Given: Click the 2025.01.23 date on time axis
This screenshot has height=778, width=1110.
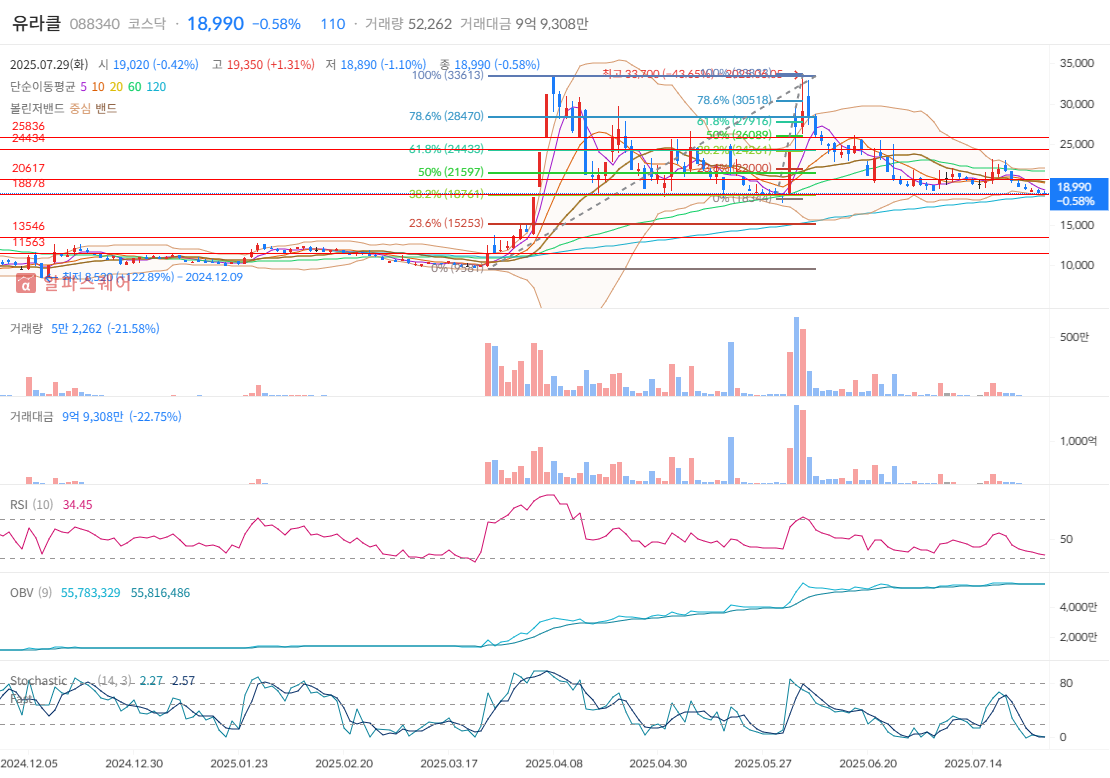Looking at the screenshot, I should tap(239, 763).
